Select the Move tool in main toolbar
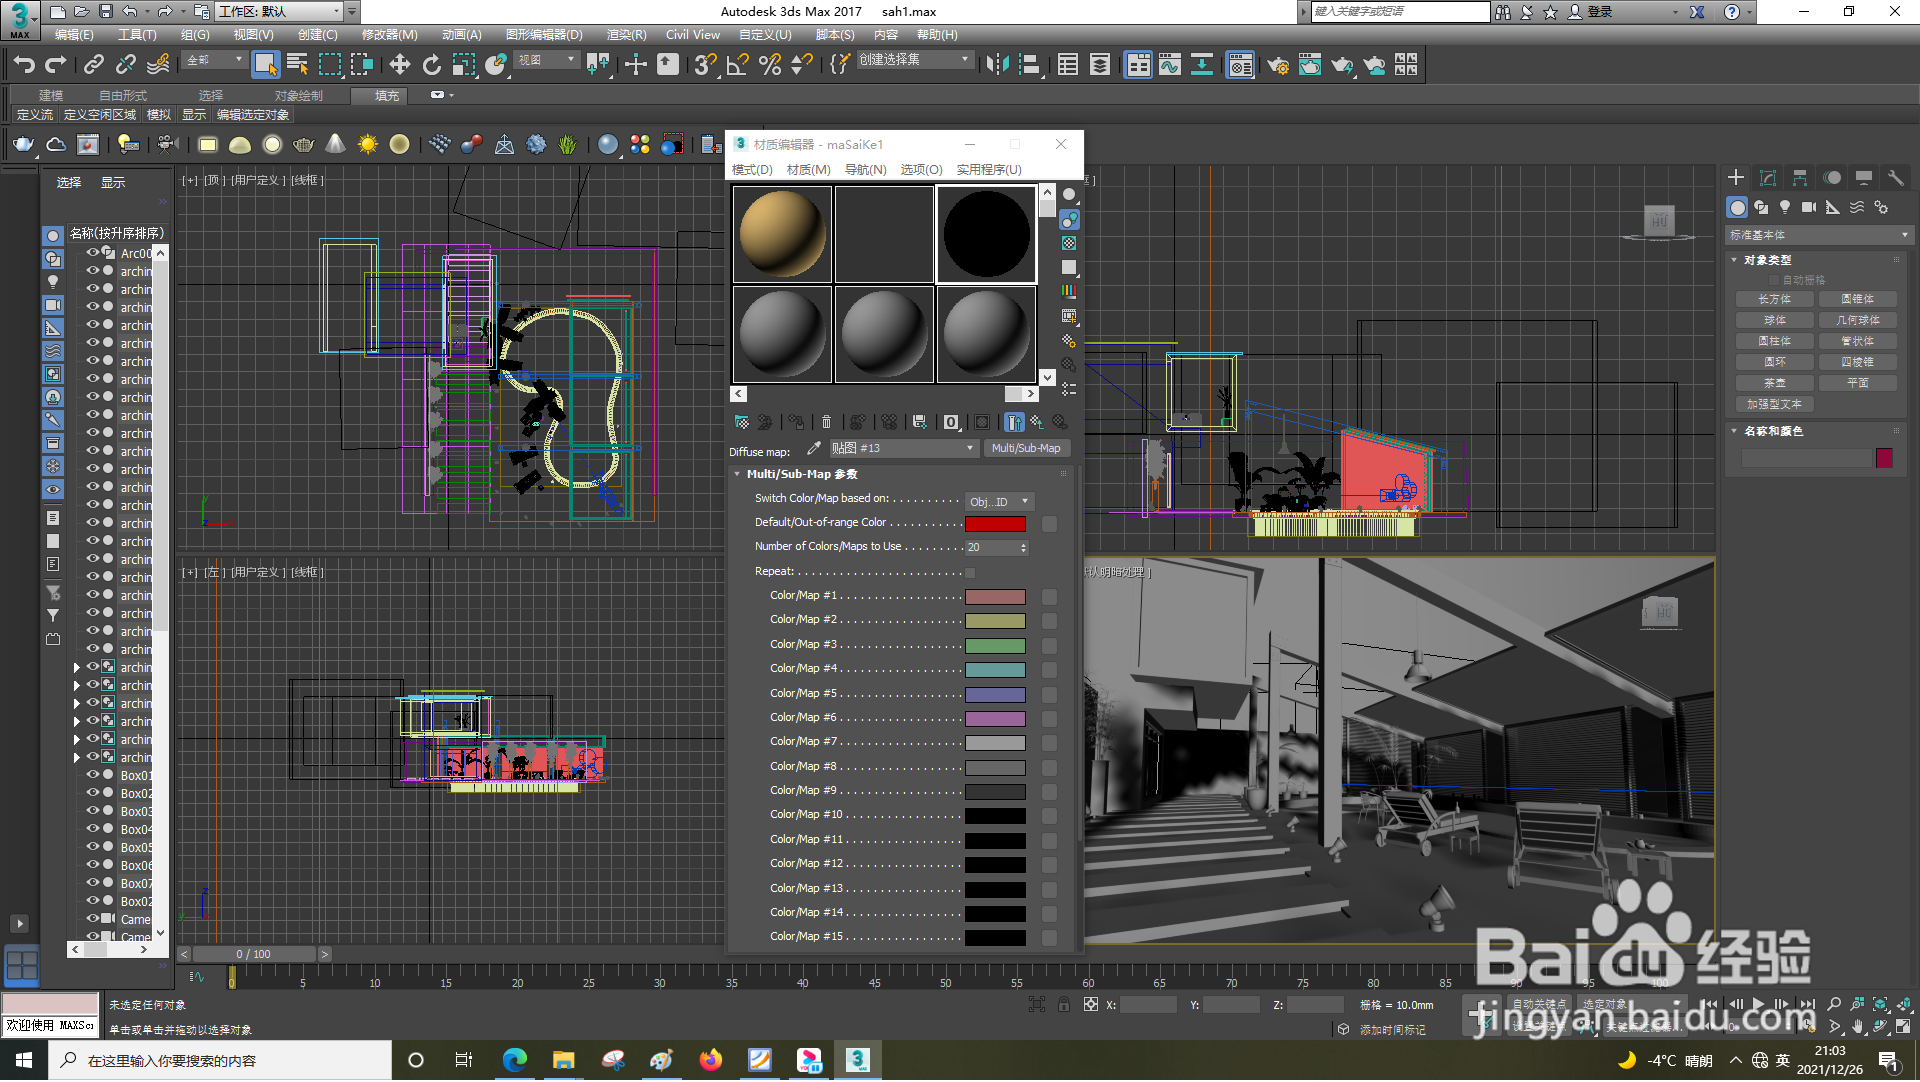Image resolution: width=1920 pixels, height=1082 pixels. (x=399, y=65)
